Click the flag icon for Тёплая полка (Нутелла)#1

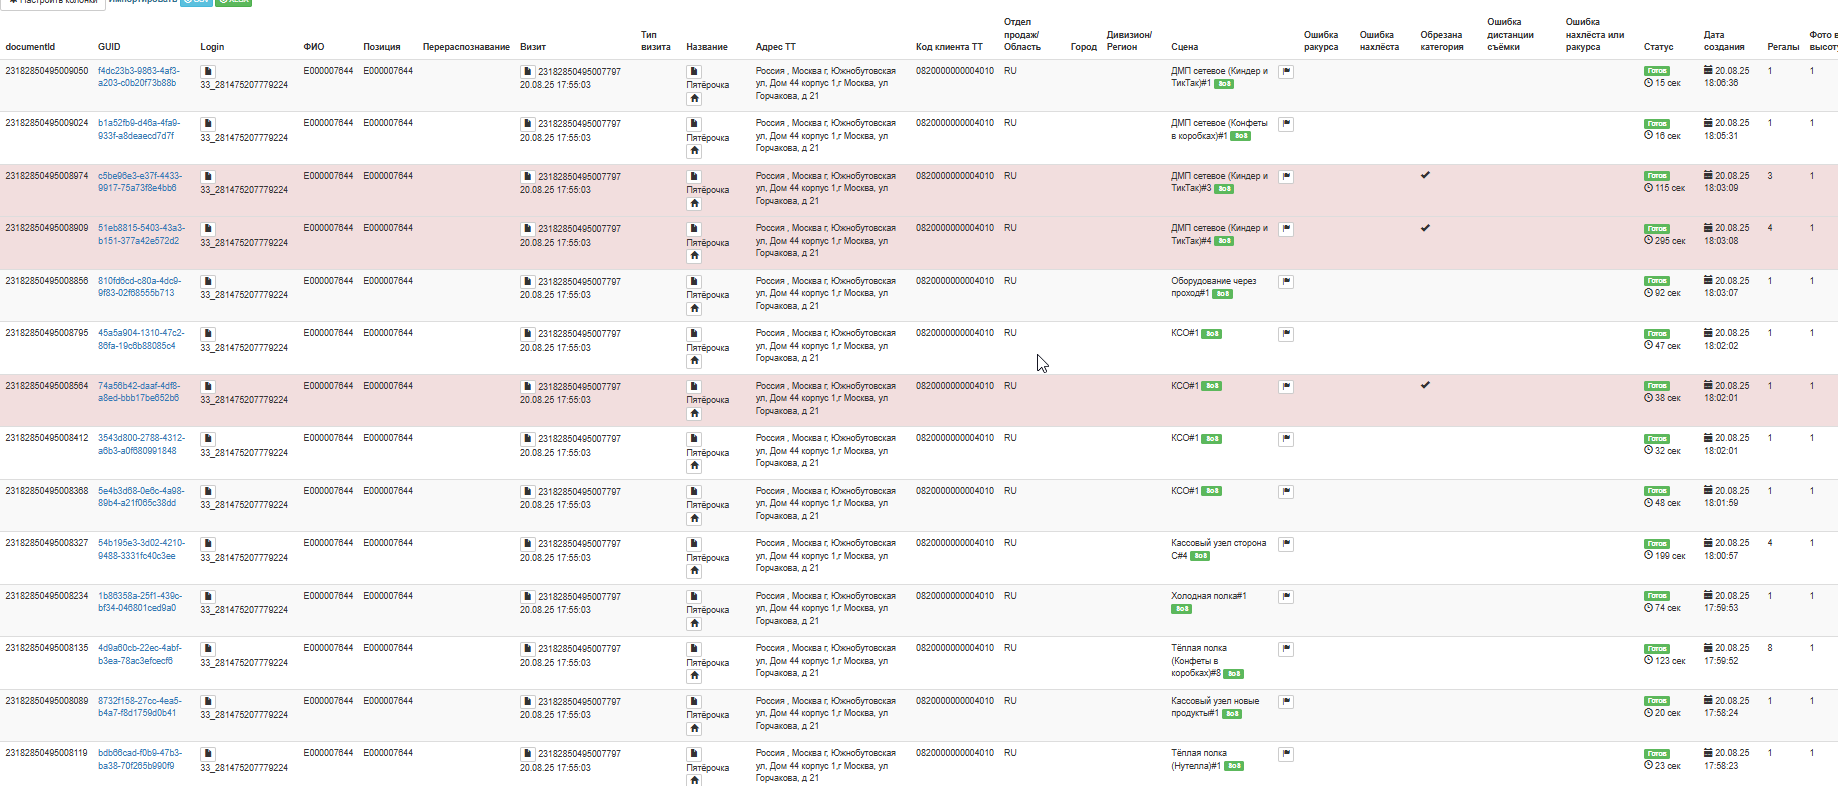point(1286,754)
